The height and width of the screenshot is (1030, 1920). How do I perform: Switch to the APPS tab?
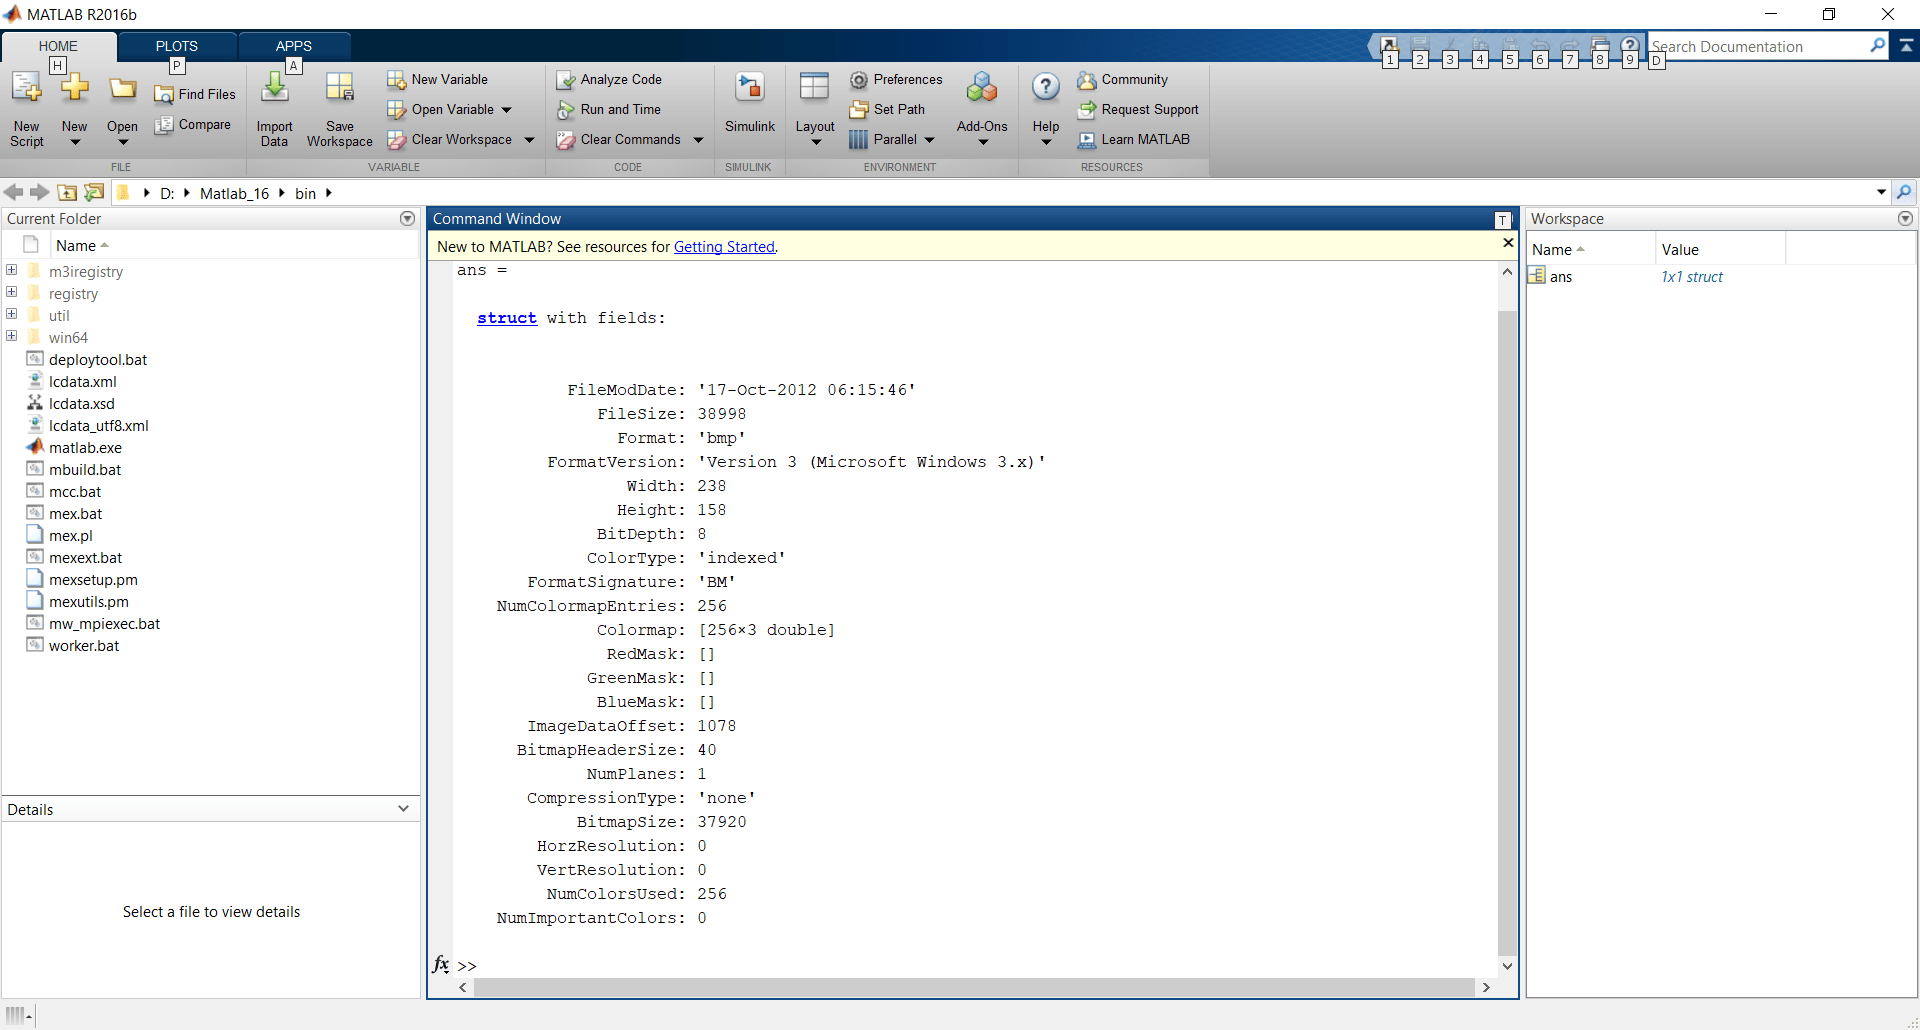[x=294, y=46]
